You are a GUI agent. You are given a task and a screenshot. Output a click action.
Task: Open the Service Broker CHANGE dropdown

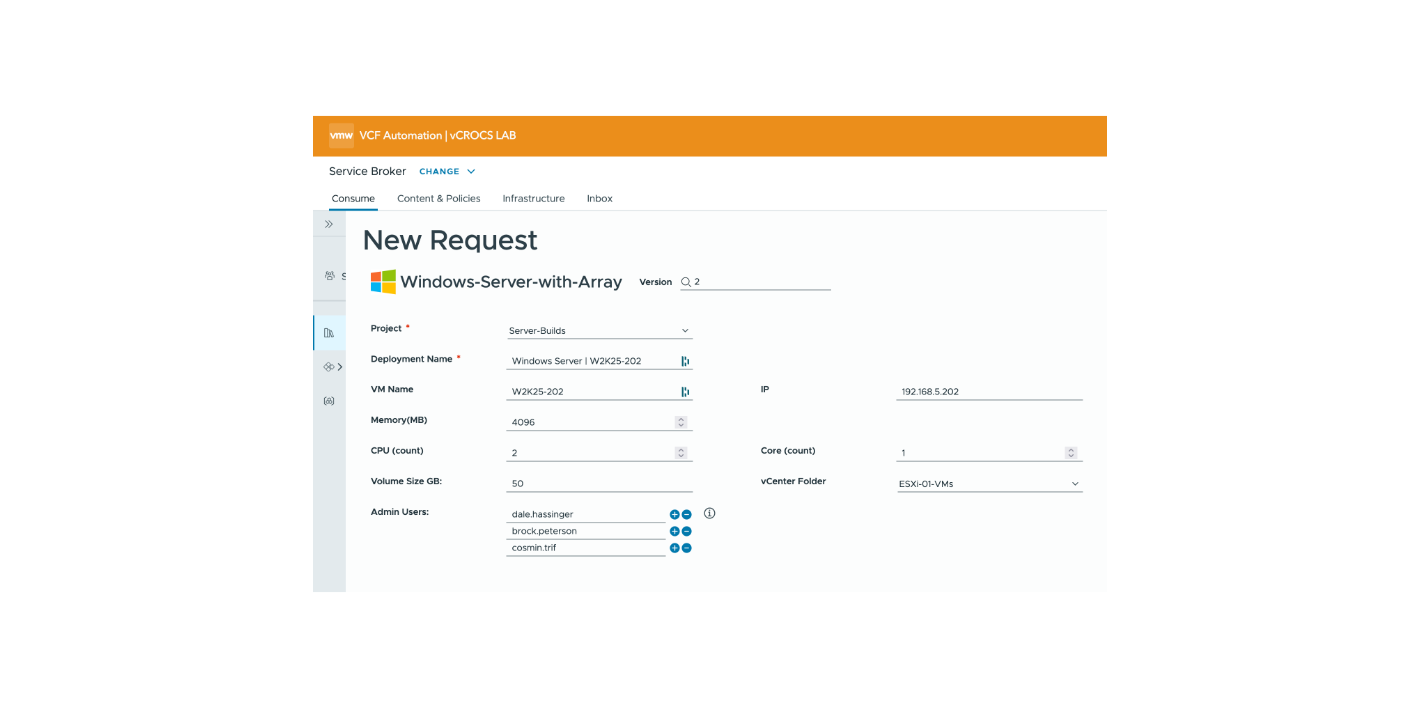pyautogui.click(x=447, y=172)
